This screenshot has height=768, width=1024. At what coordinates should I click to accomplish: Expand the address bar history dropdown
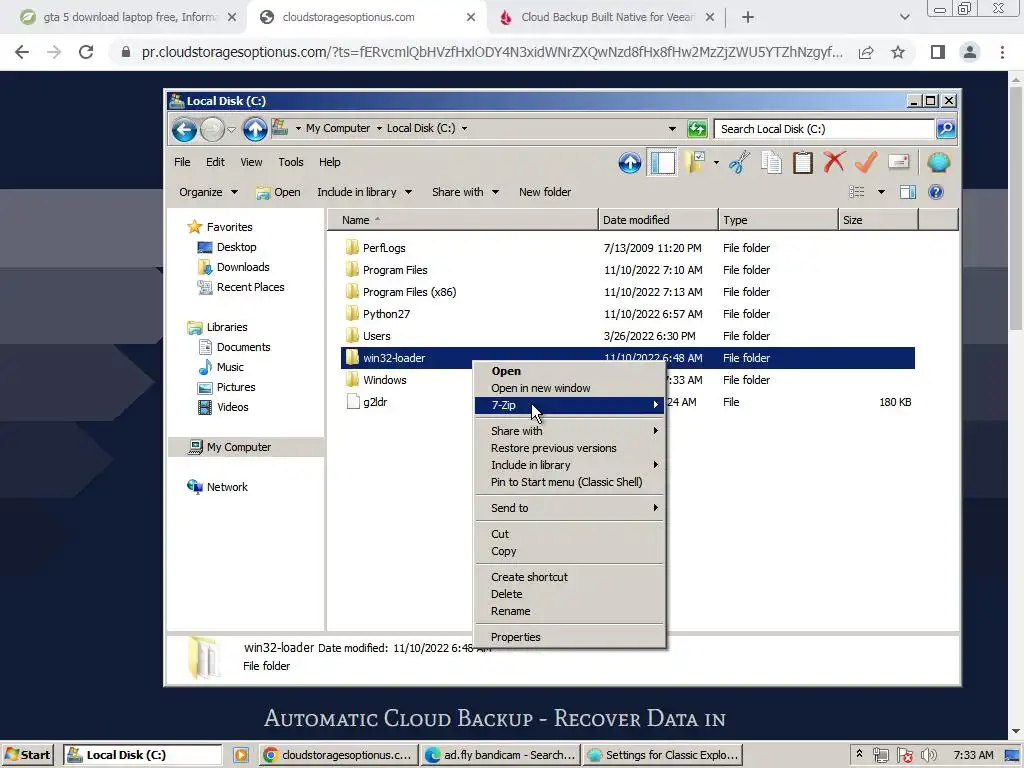(x=672, y=129)
